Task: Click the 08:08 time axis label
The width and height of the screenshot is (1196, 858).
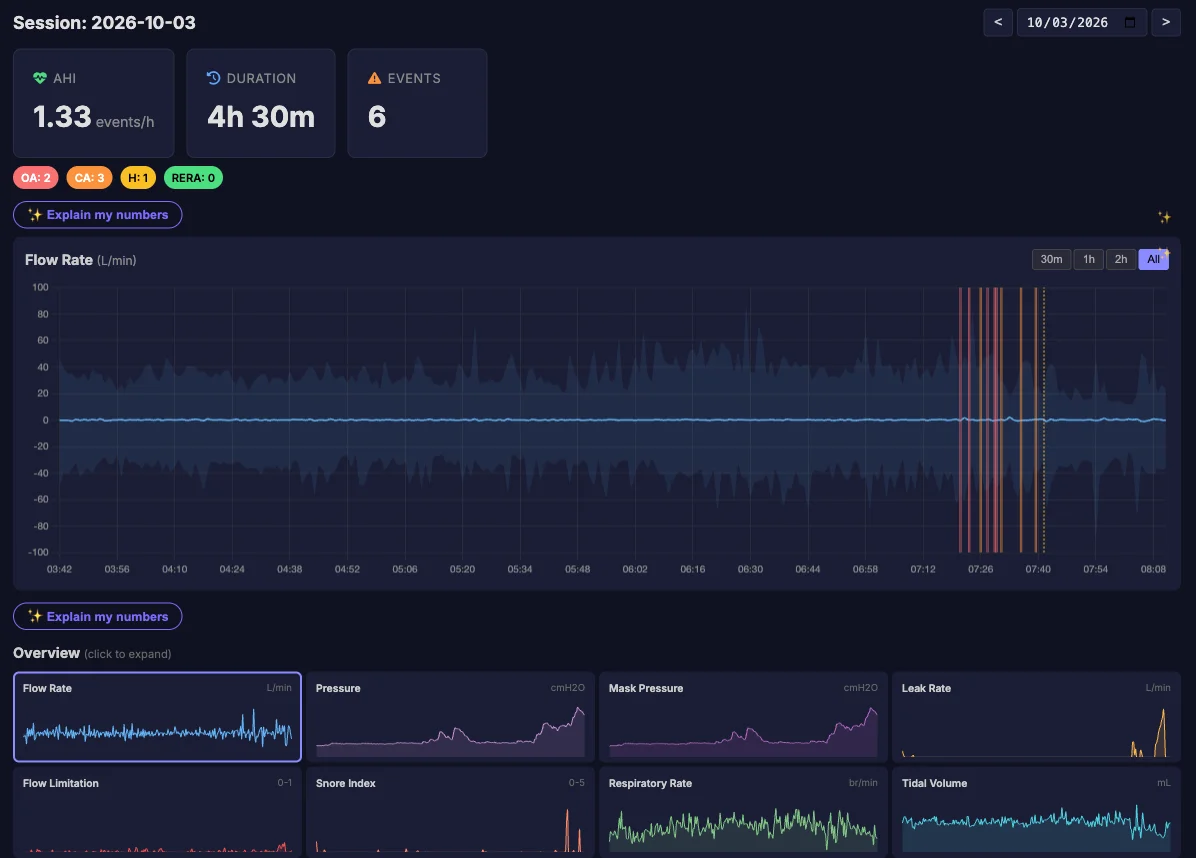Action: tap(1153, 569)
